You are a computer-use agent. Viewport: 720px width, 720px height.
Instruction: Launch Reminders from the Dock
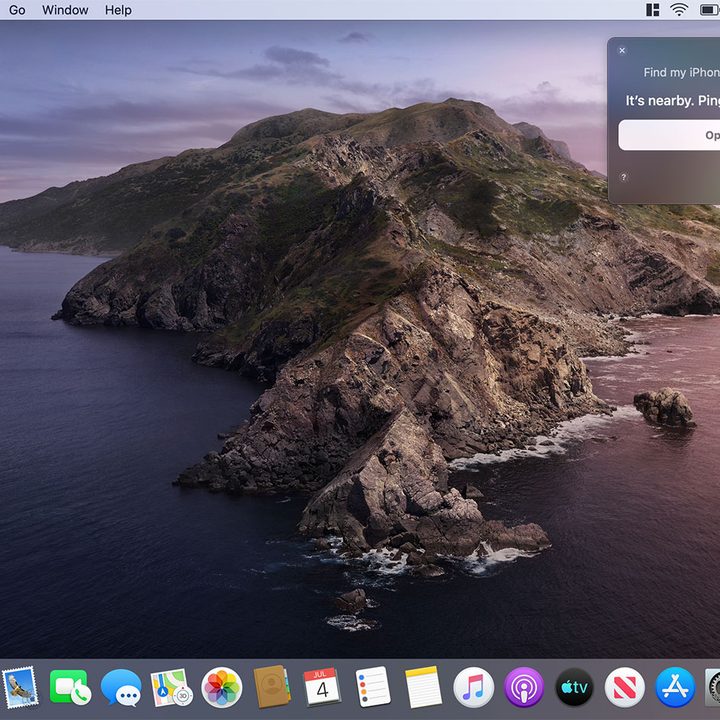(373, 687)
